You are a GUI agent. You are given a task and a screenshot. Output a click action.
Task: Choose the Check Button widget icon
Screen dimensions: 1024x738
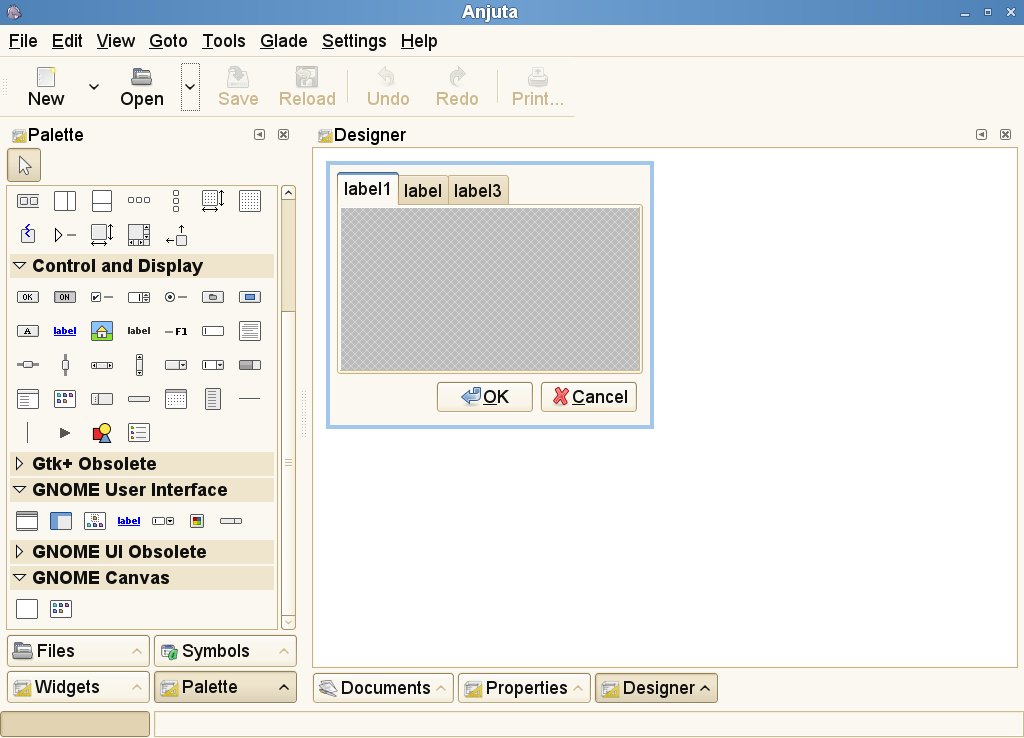click(102, 297)
